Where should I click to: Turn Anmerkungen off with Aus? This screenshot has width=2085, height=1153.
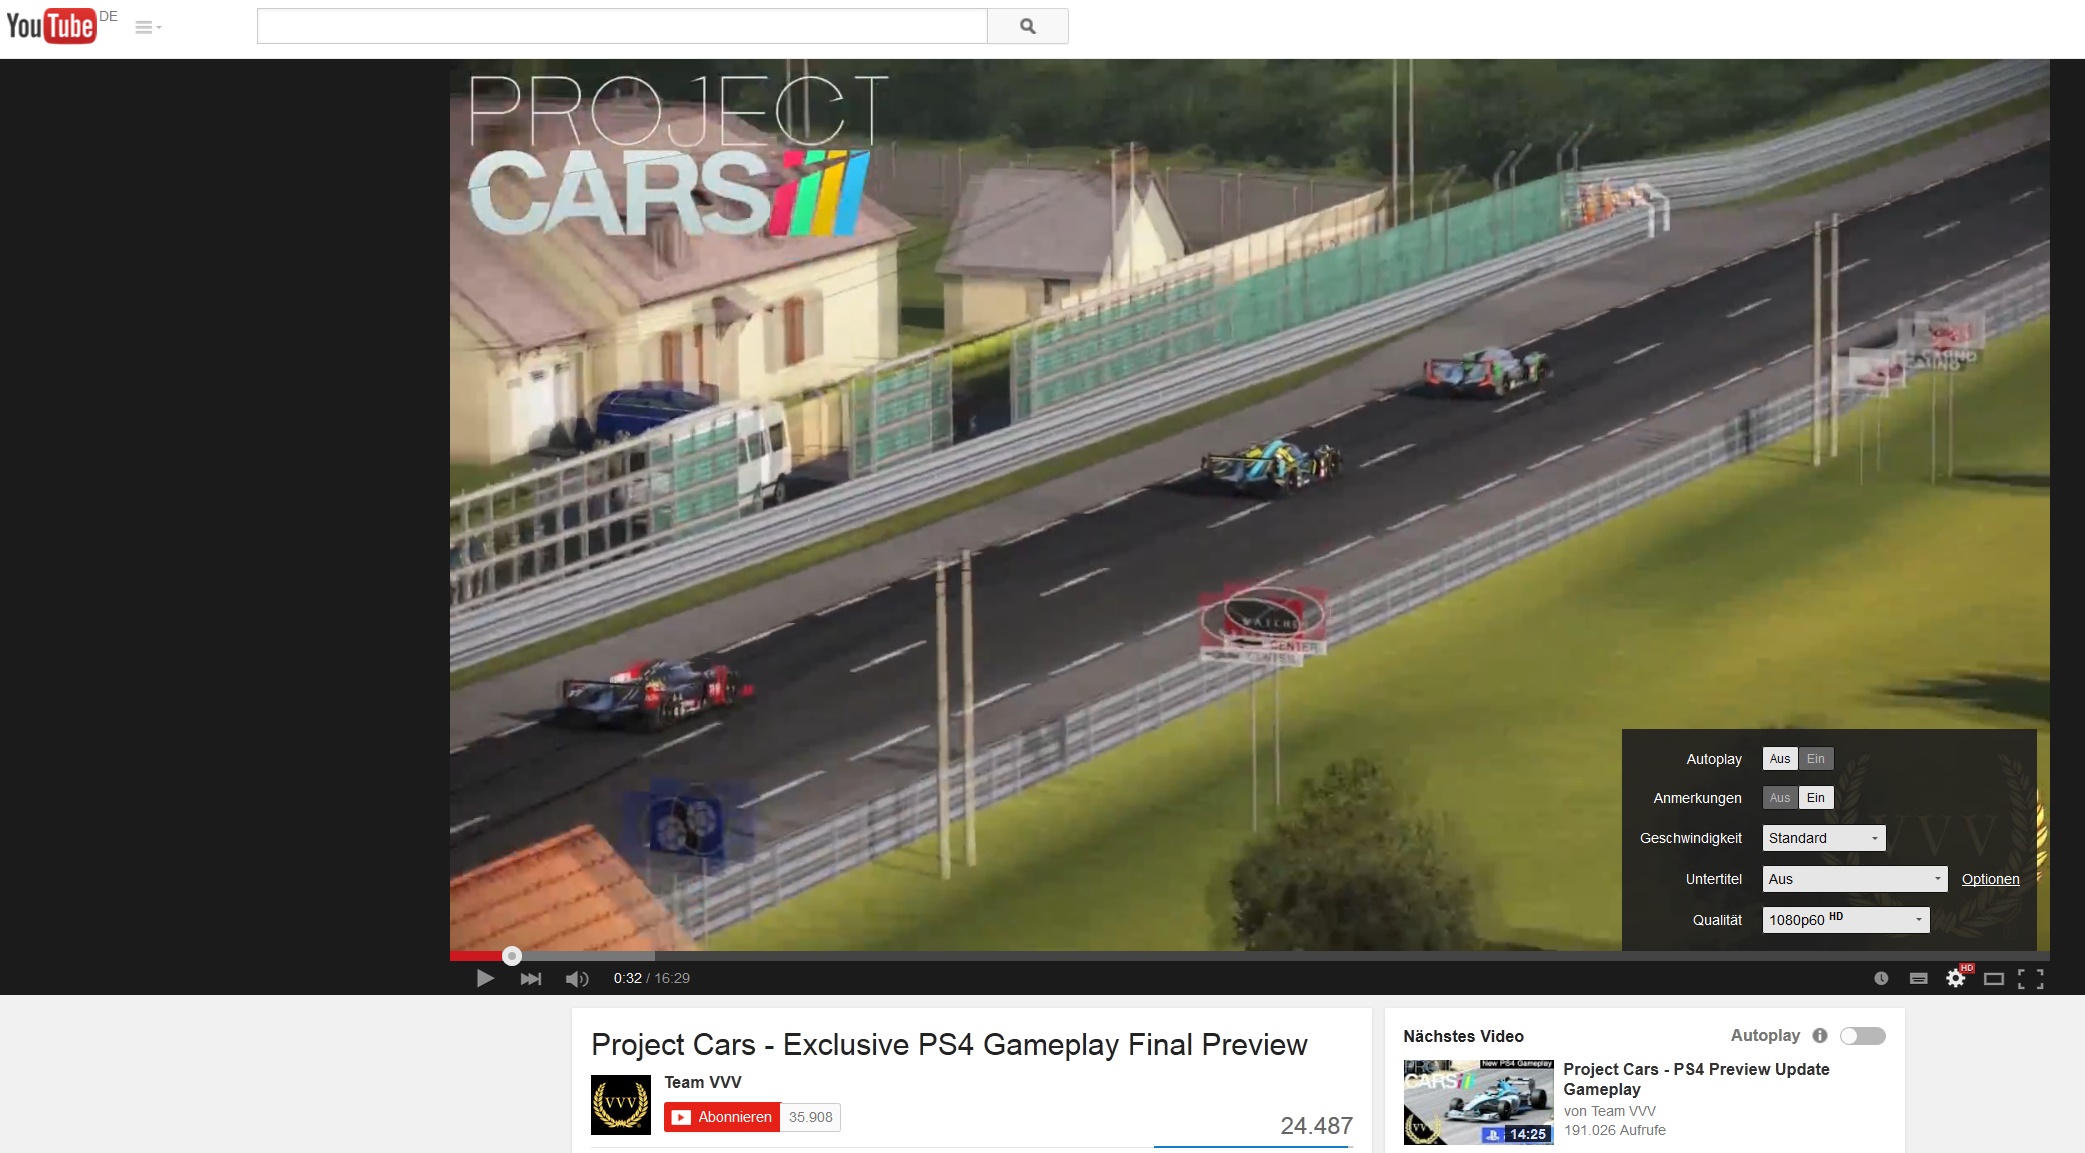tap(1780, 797)
